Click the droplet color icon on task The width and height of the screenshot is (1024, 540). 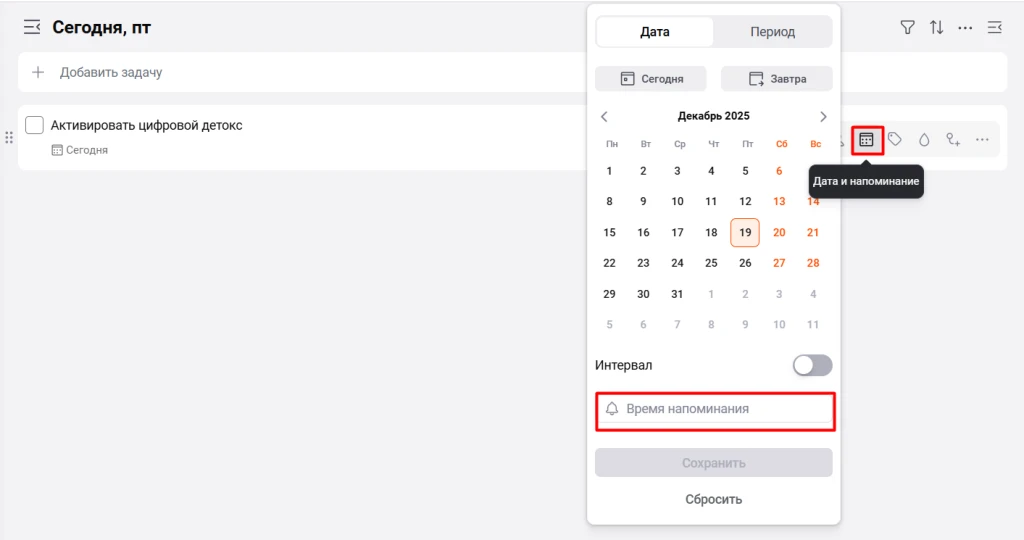click(924, 140)
